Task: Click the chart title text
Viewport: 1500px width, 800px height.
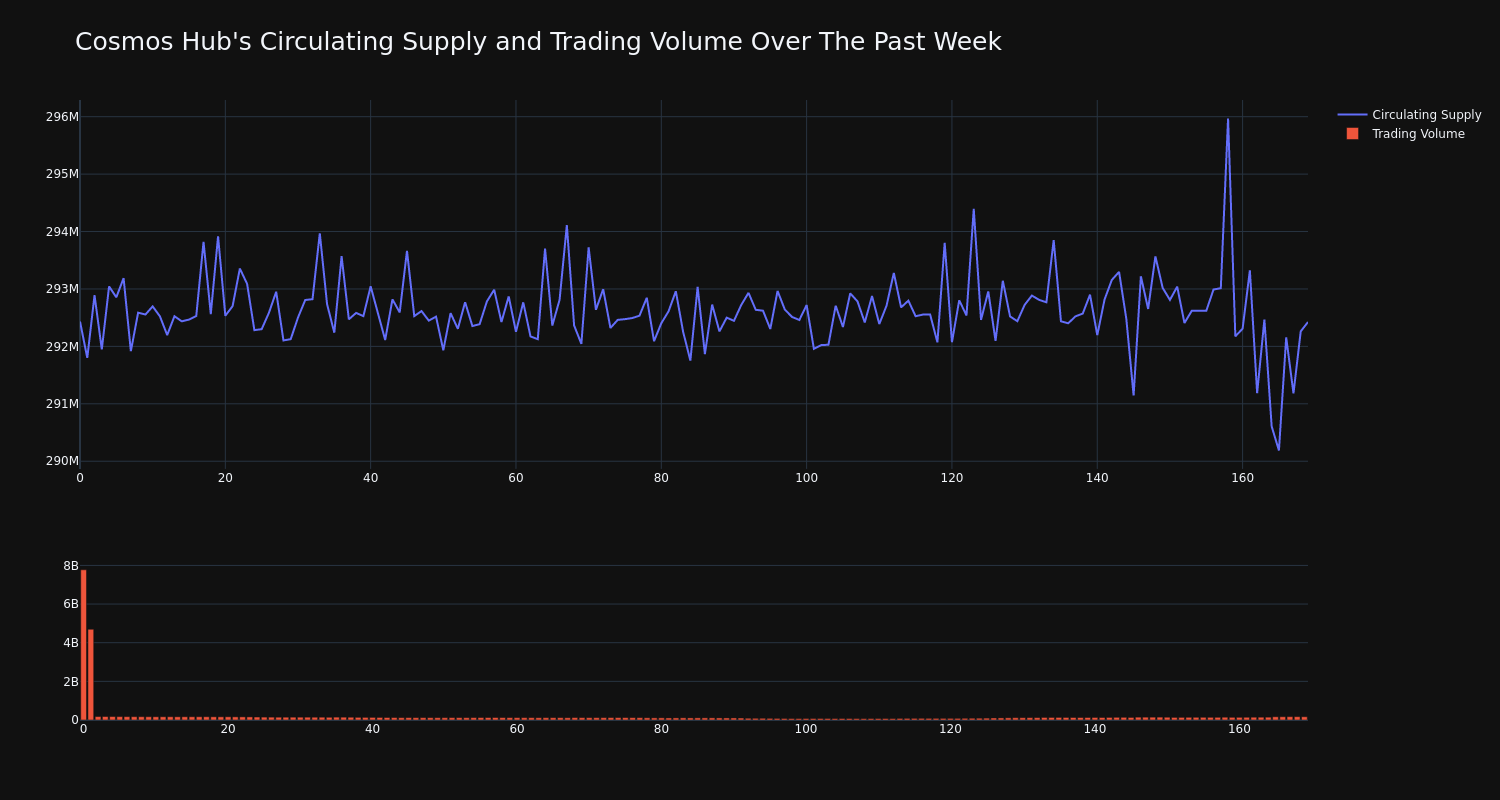Action: (x=538, y=42)
